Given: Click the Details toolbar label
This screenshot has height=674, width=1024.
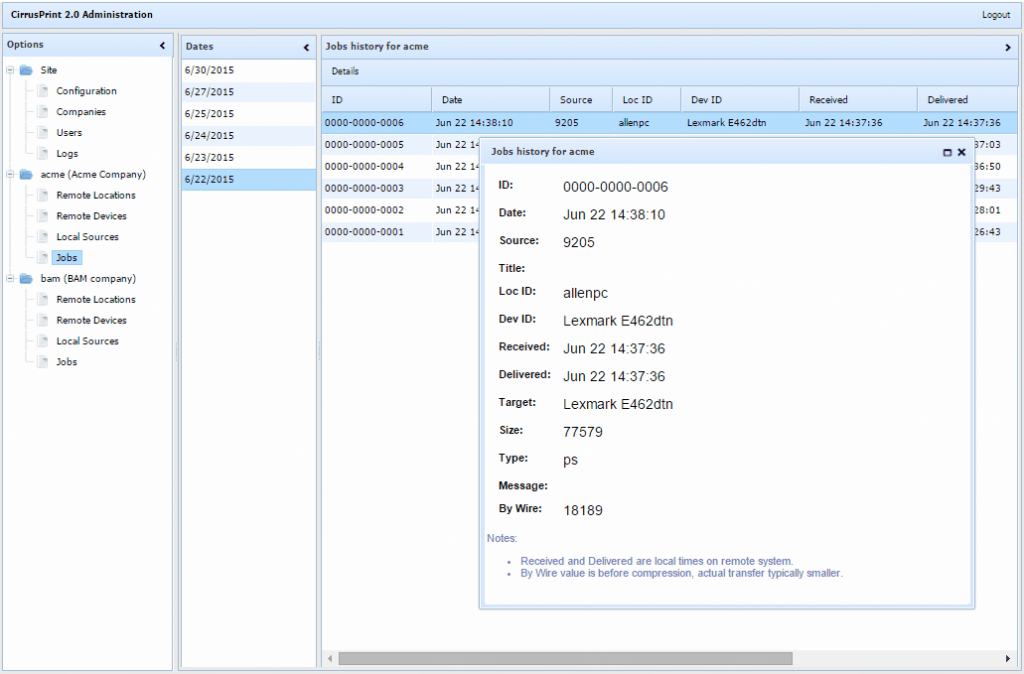Looking at the screenshot, I should [347, 71].
